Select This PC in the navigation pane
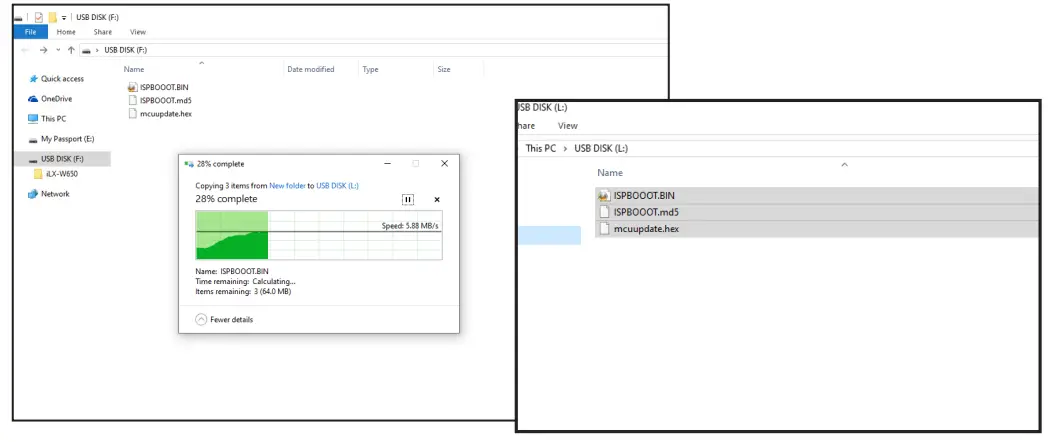This screenshot has width=1048, height=442. click(x=53, y=119)
